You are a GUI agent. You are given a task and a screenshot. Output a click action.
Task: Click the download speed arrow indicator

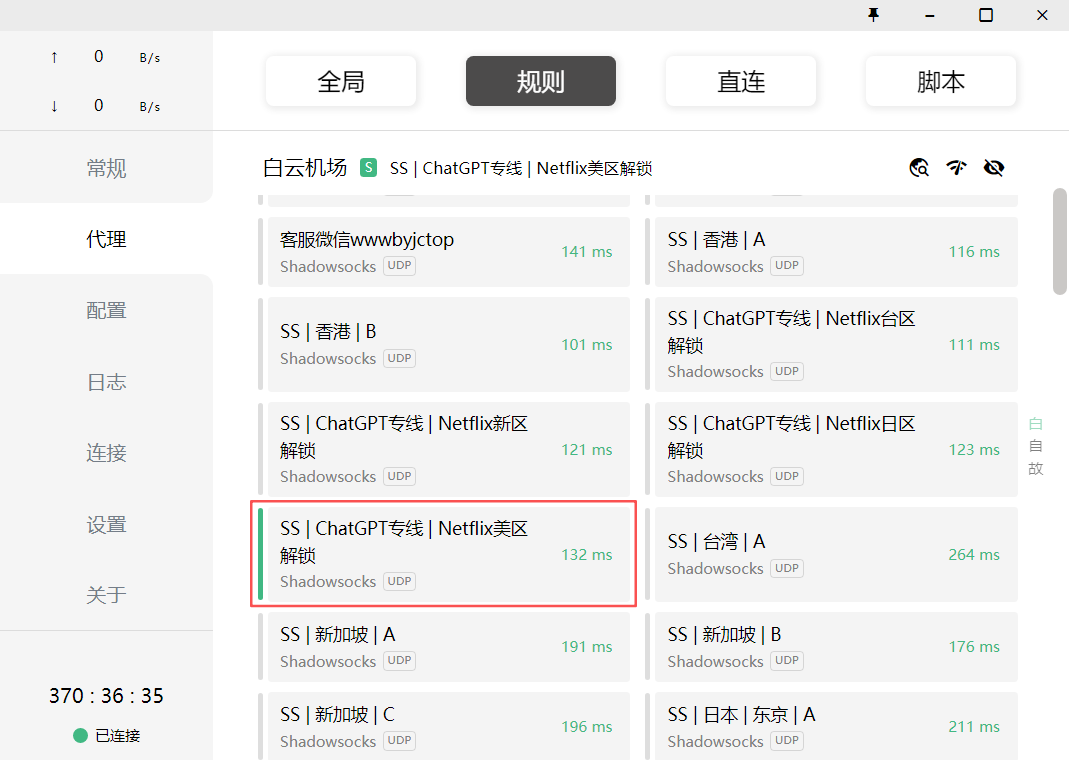point(54,106)
